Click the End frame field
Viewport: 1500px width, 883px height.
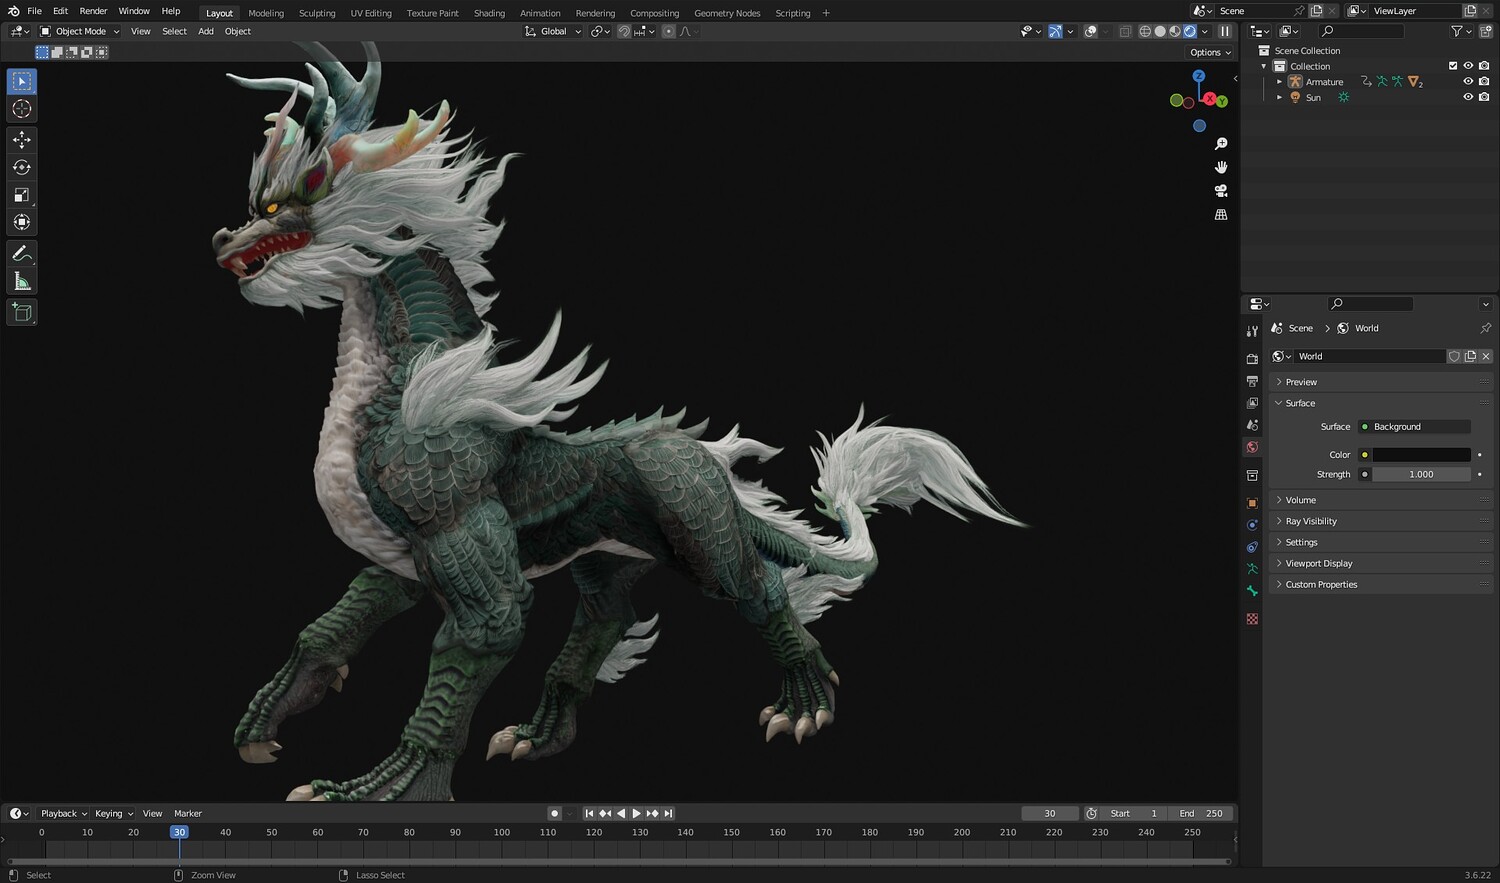coord(1201,813)
